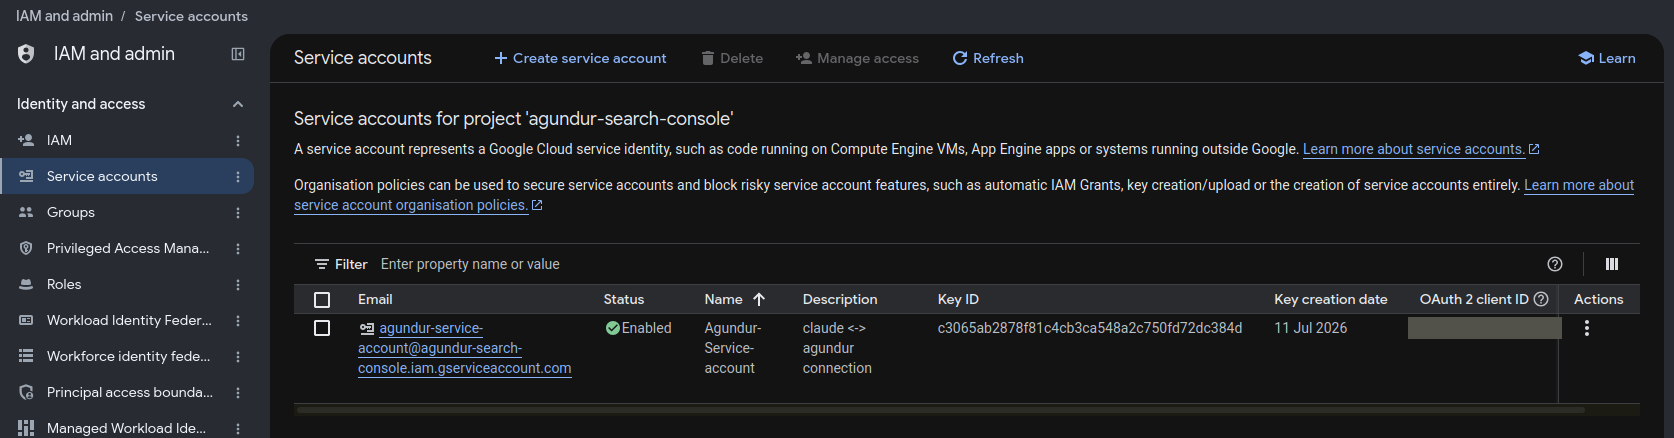Screen dimensions: 1674x438
Task: Refresh the service accounts list
Action: click(x=988, y=58)
